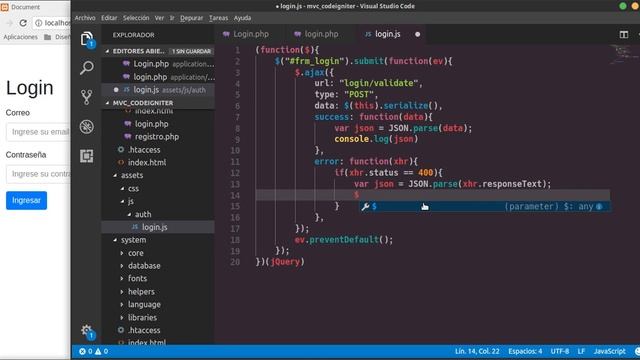The width and height of the screenshot is (640, 360).
Task: Expand the database folder
Action: [x=122, y=266]
